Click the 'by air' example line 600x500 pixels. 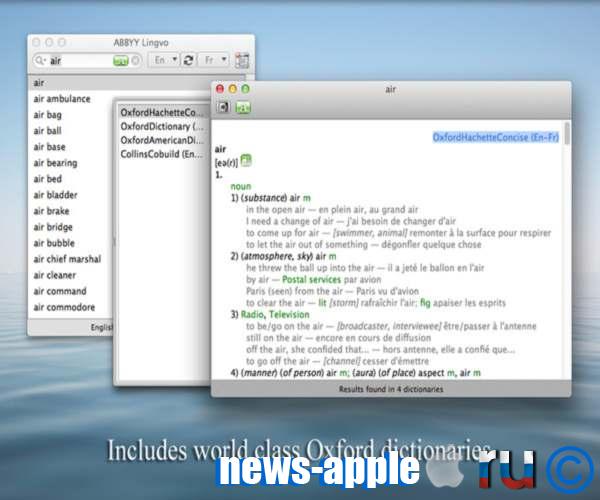314,280
